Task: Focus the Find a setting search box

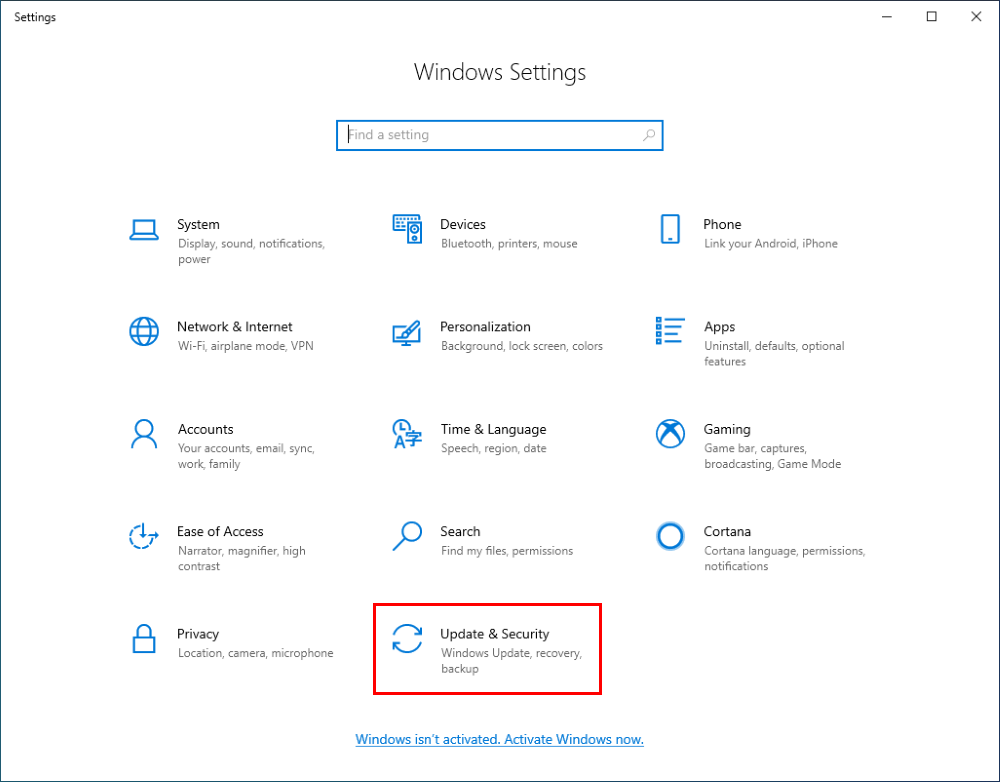Action: (x=490, y=135)
